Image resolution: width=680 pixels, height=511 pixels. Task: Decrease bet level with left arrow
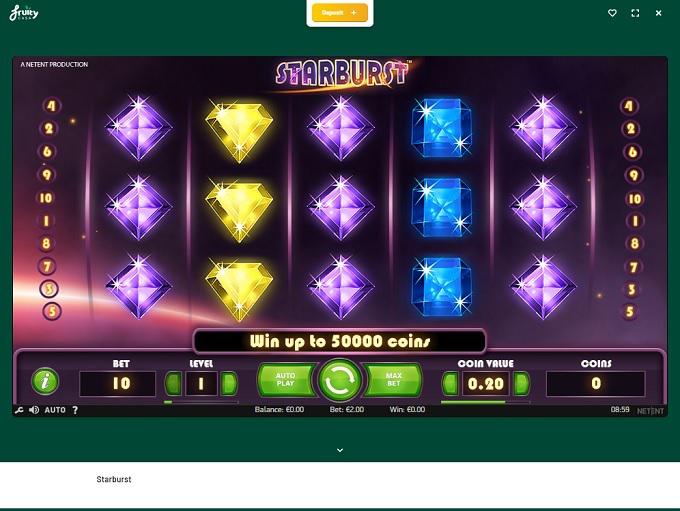[x=173, y=383]
